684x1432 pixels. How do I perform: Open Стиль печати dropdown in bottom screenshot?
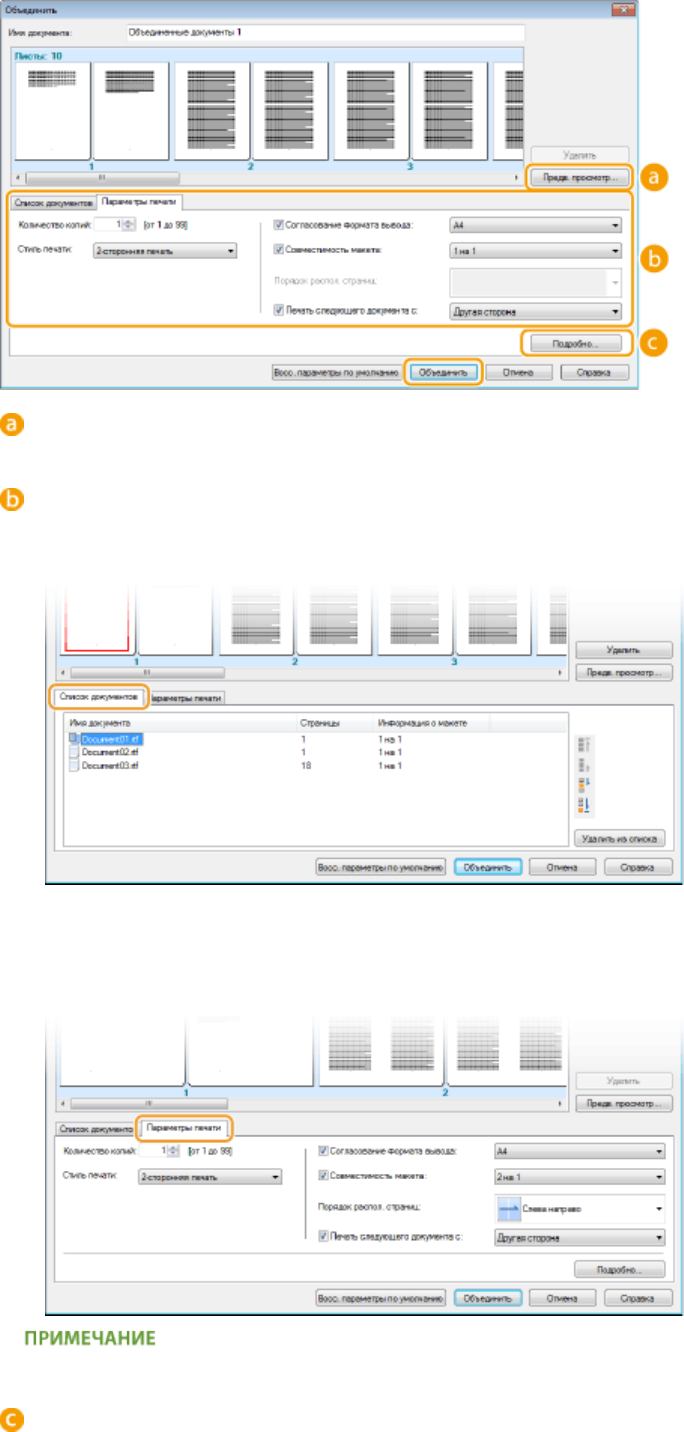click(x=210, y=1177)
